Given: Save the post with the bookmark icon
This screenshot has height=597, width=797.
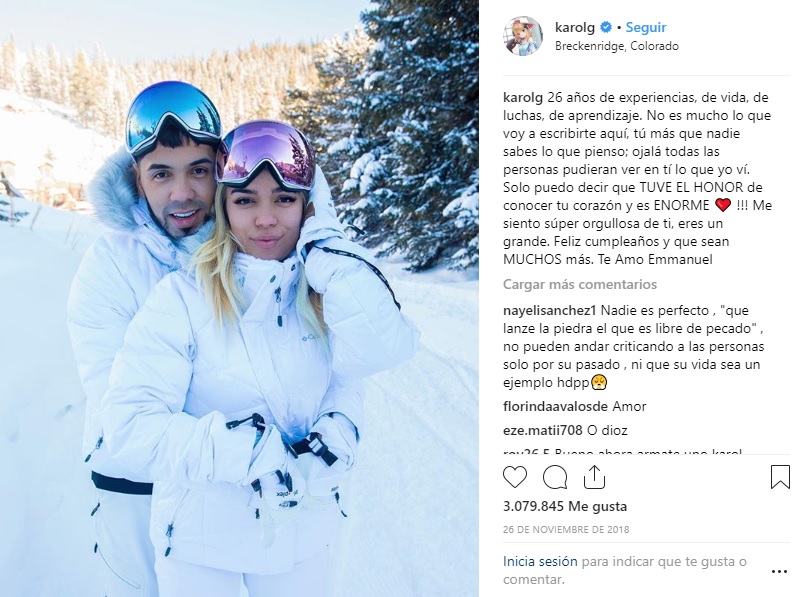Looking at the screenshot, I should [780, 477].
